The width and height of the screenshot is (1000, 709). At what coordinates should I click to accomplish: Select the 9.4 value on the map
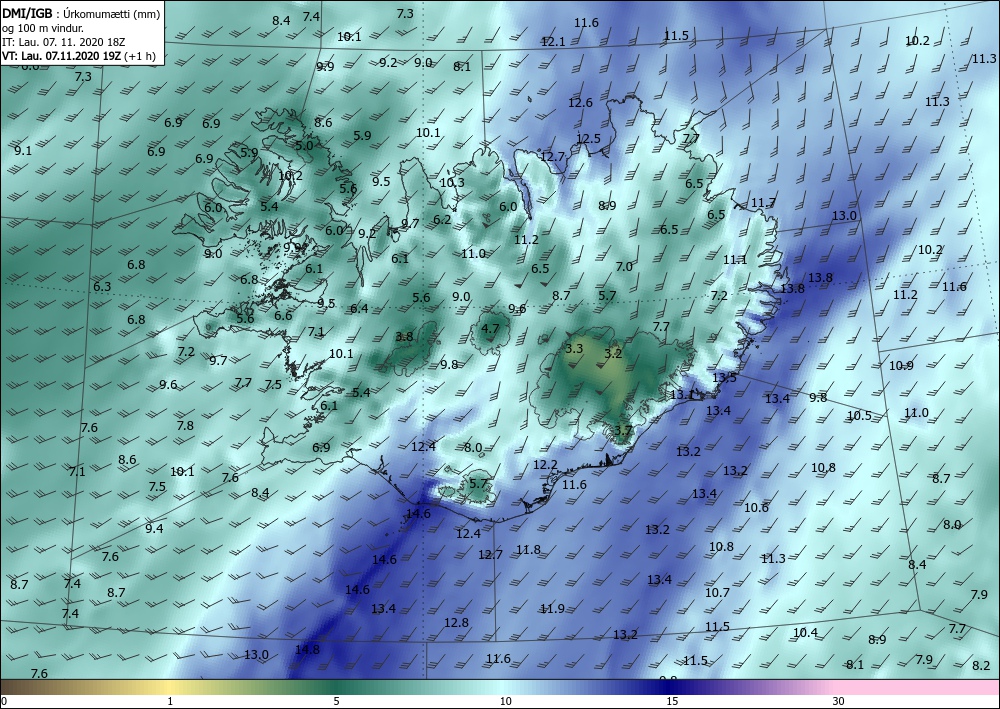click(x=154, y=528)
